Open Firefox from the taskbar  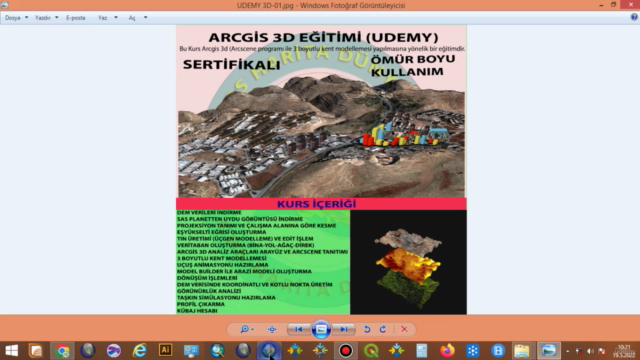pos(447,351)
